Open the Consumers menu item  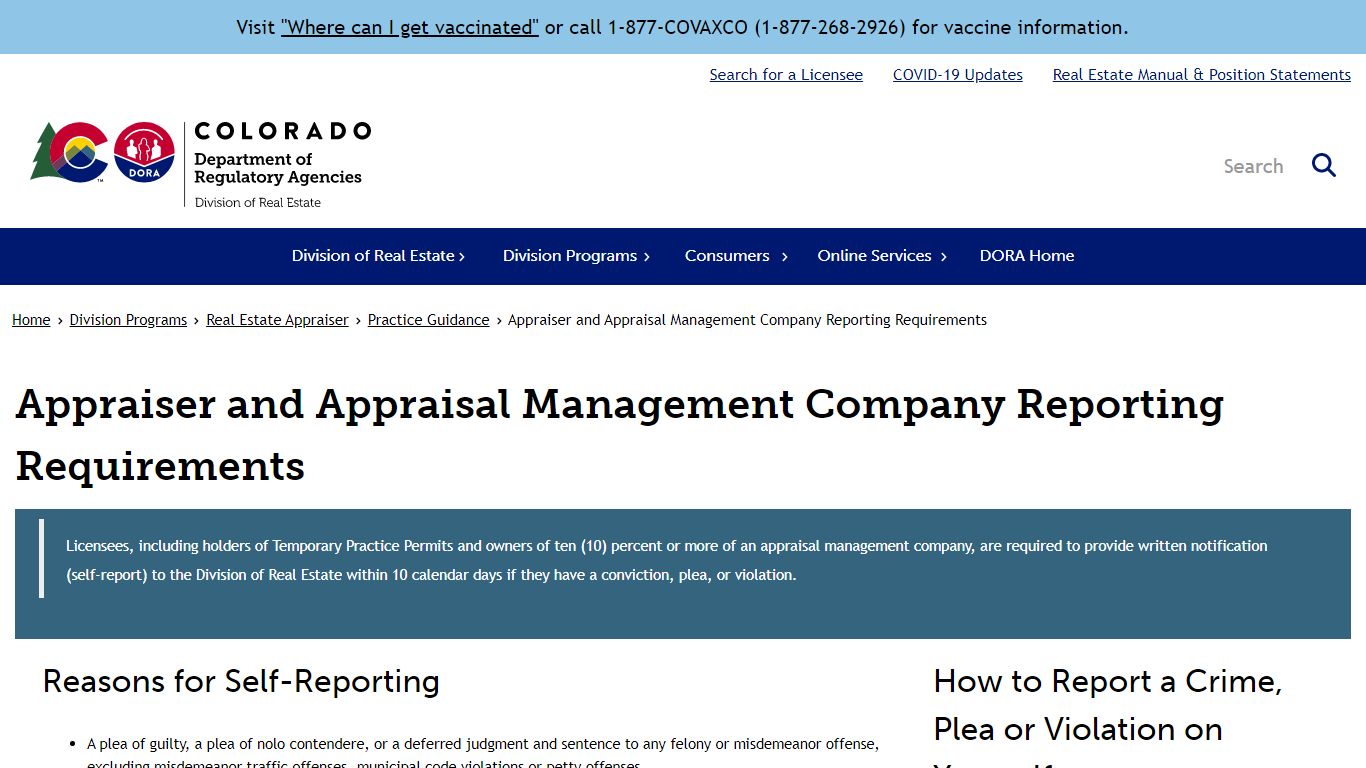[727, 256]
